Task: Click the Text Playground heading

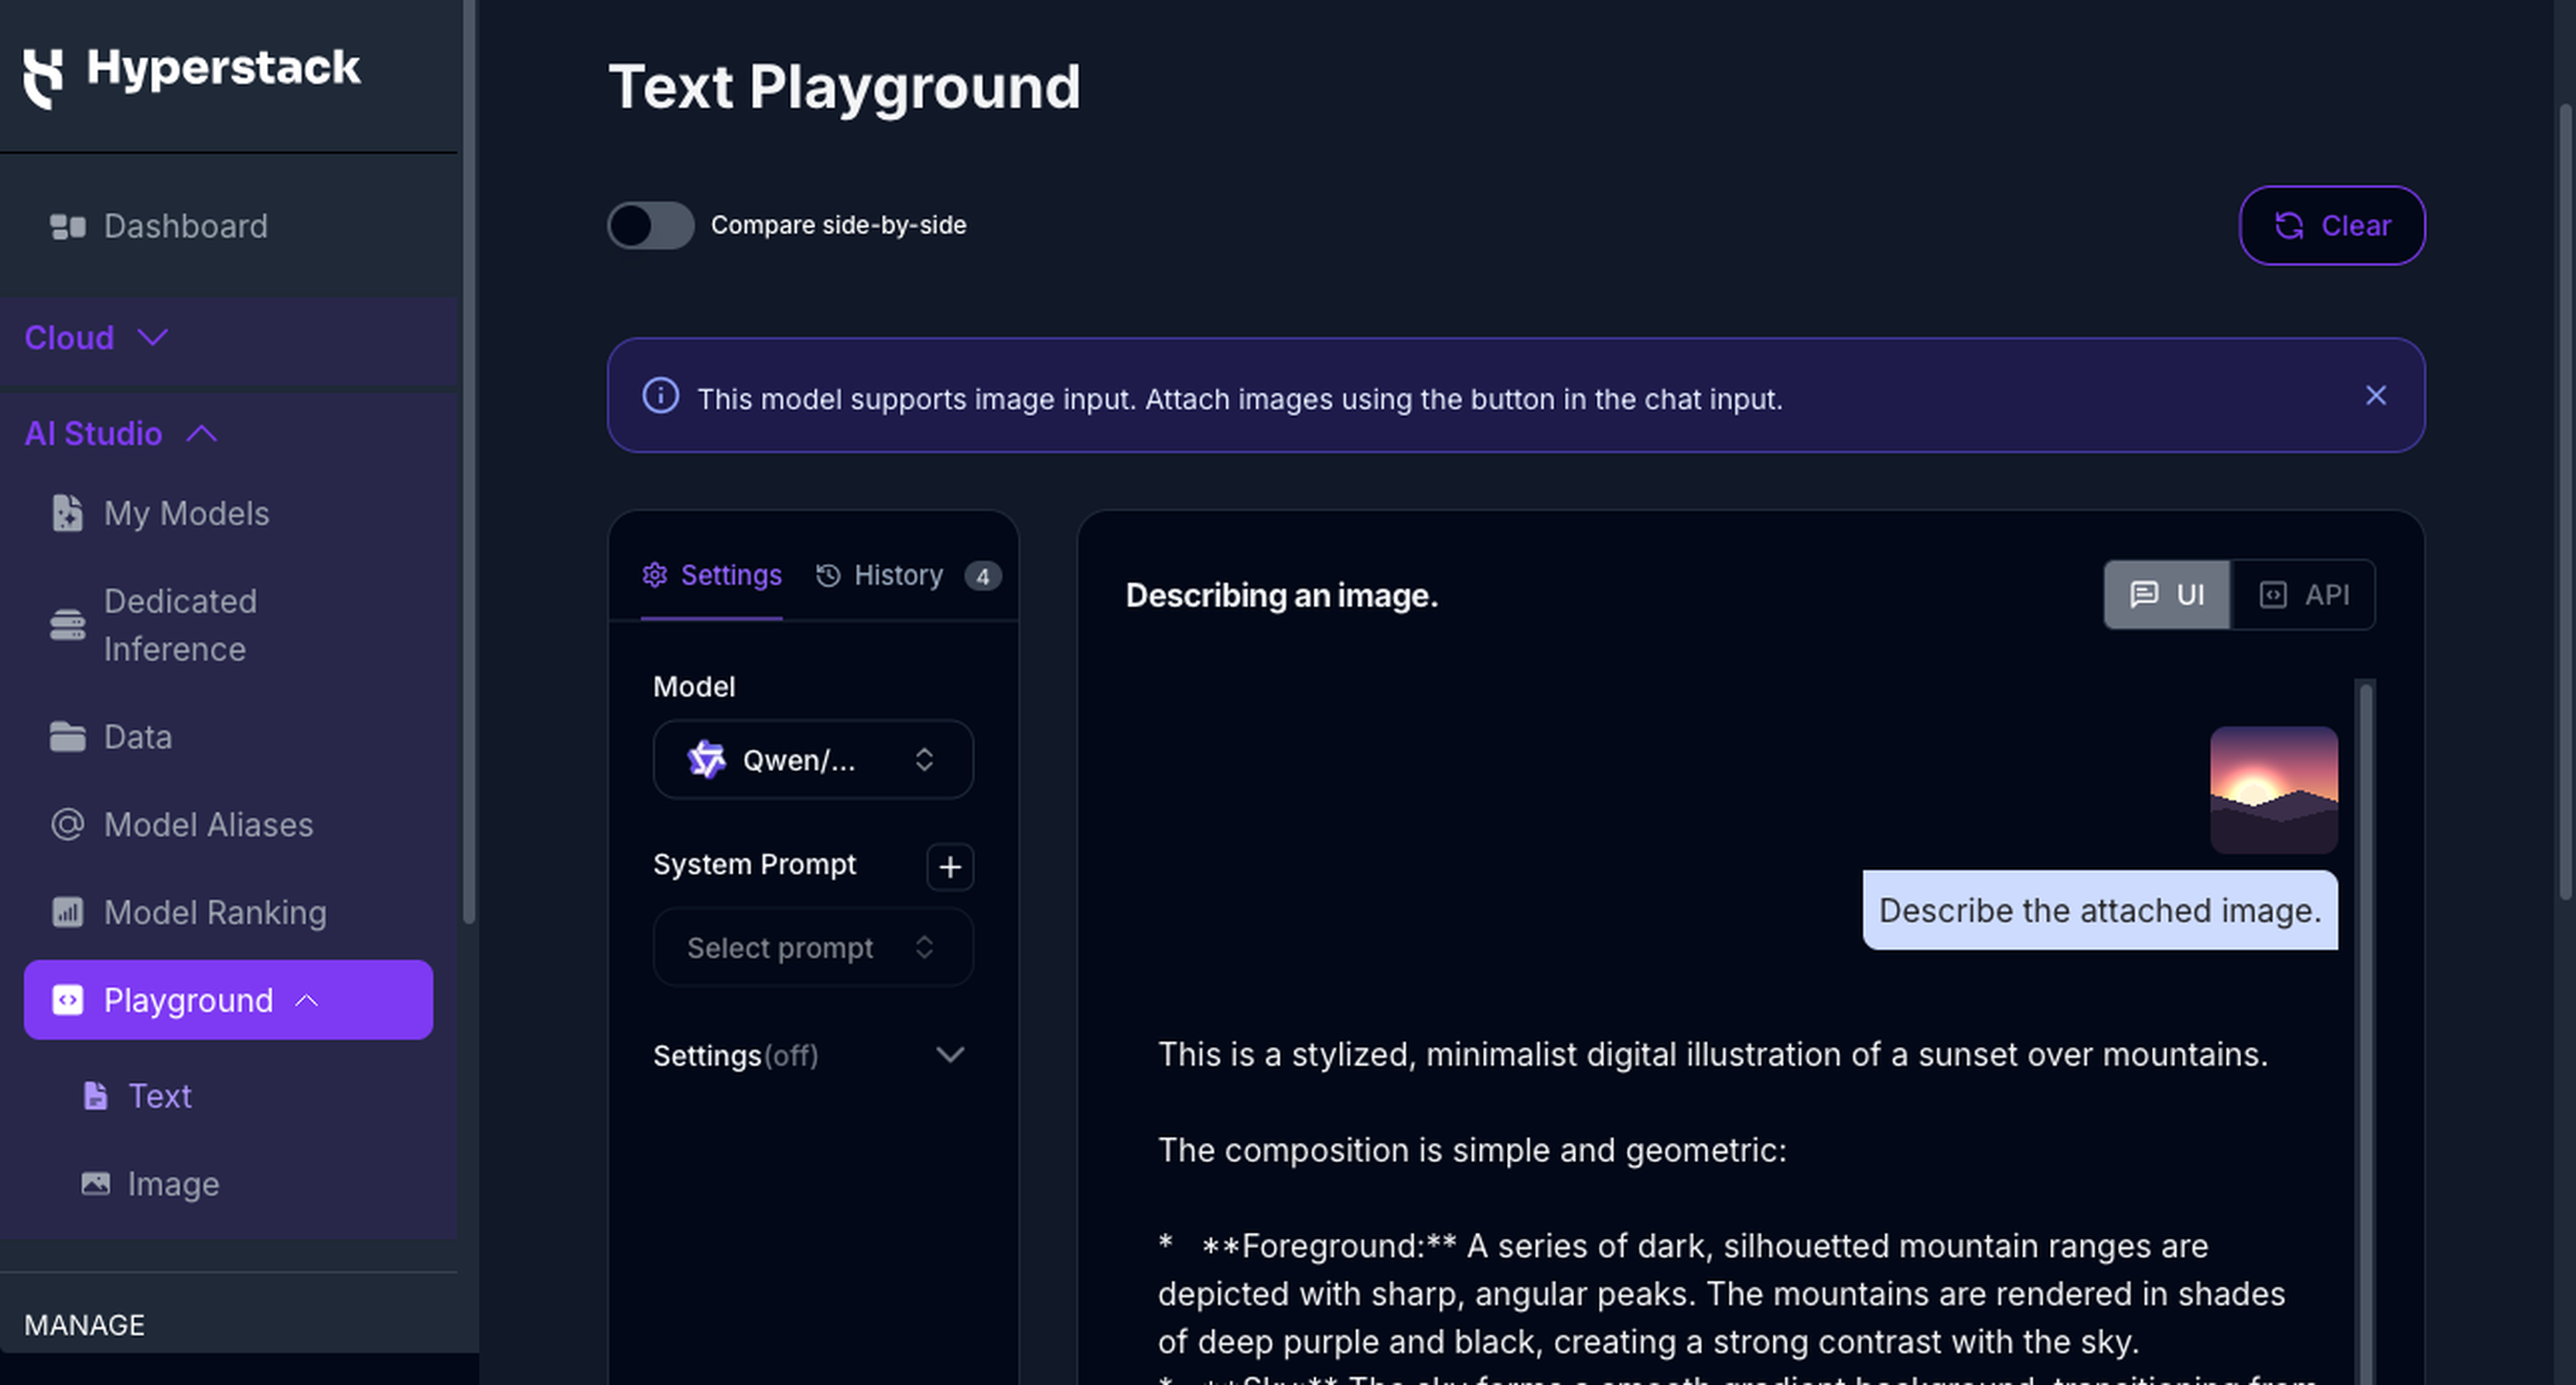Action: pyautogui.click(x=844, y=87)
